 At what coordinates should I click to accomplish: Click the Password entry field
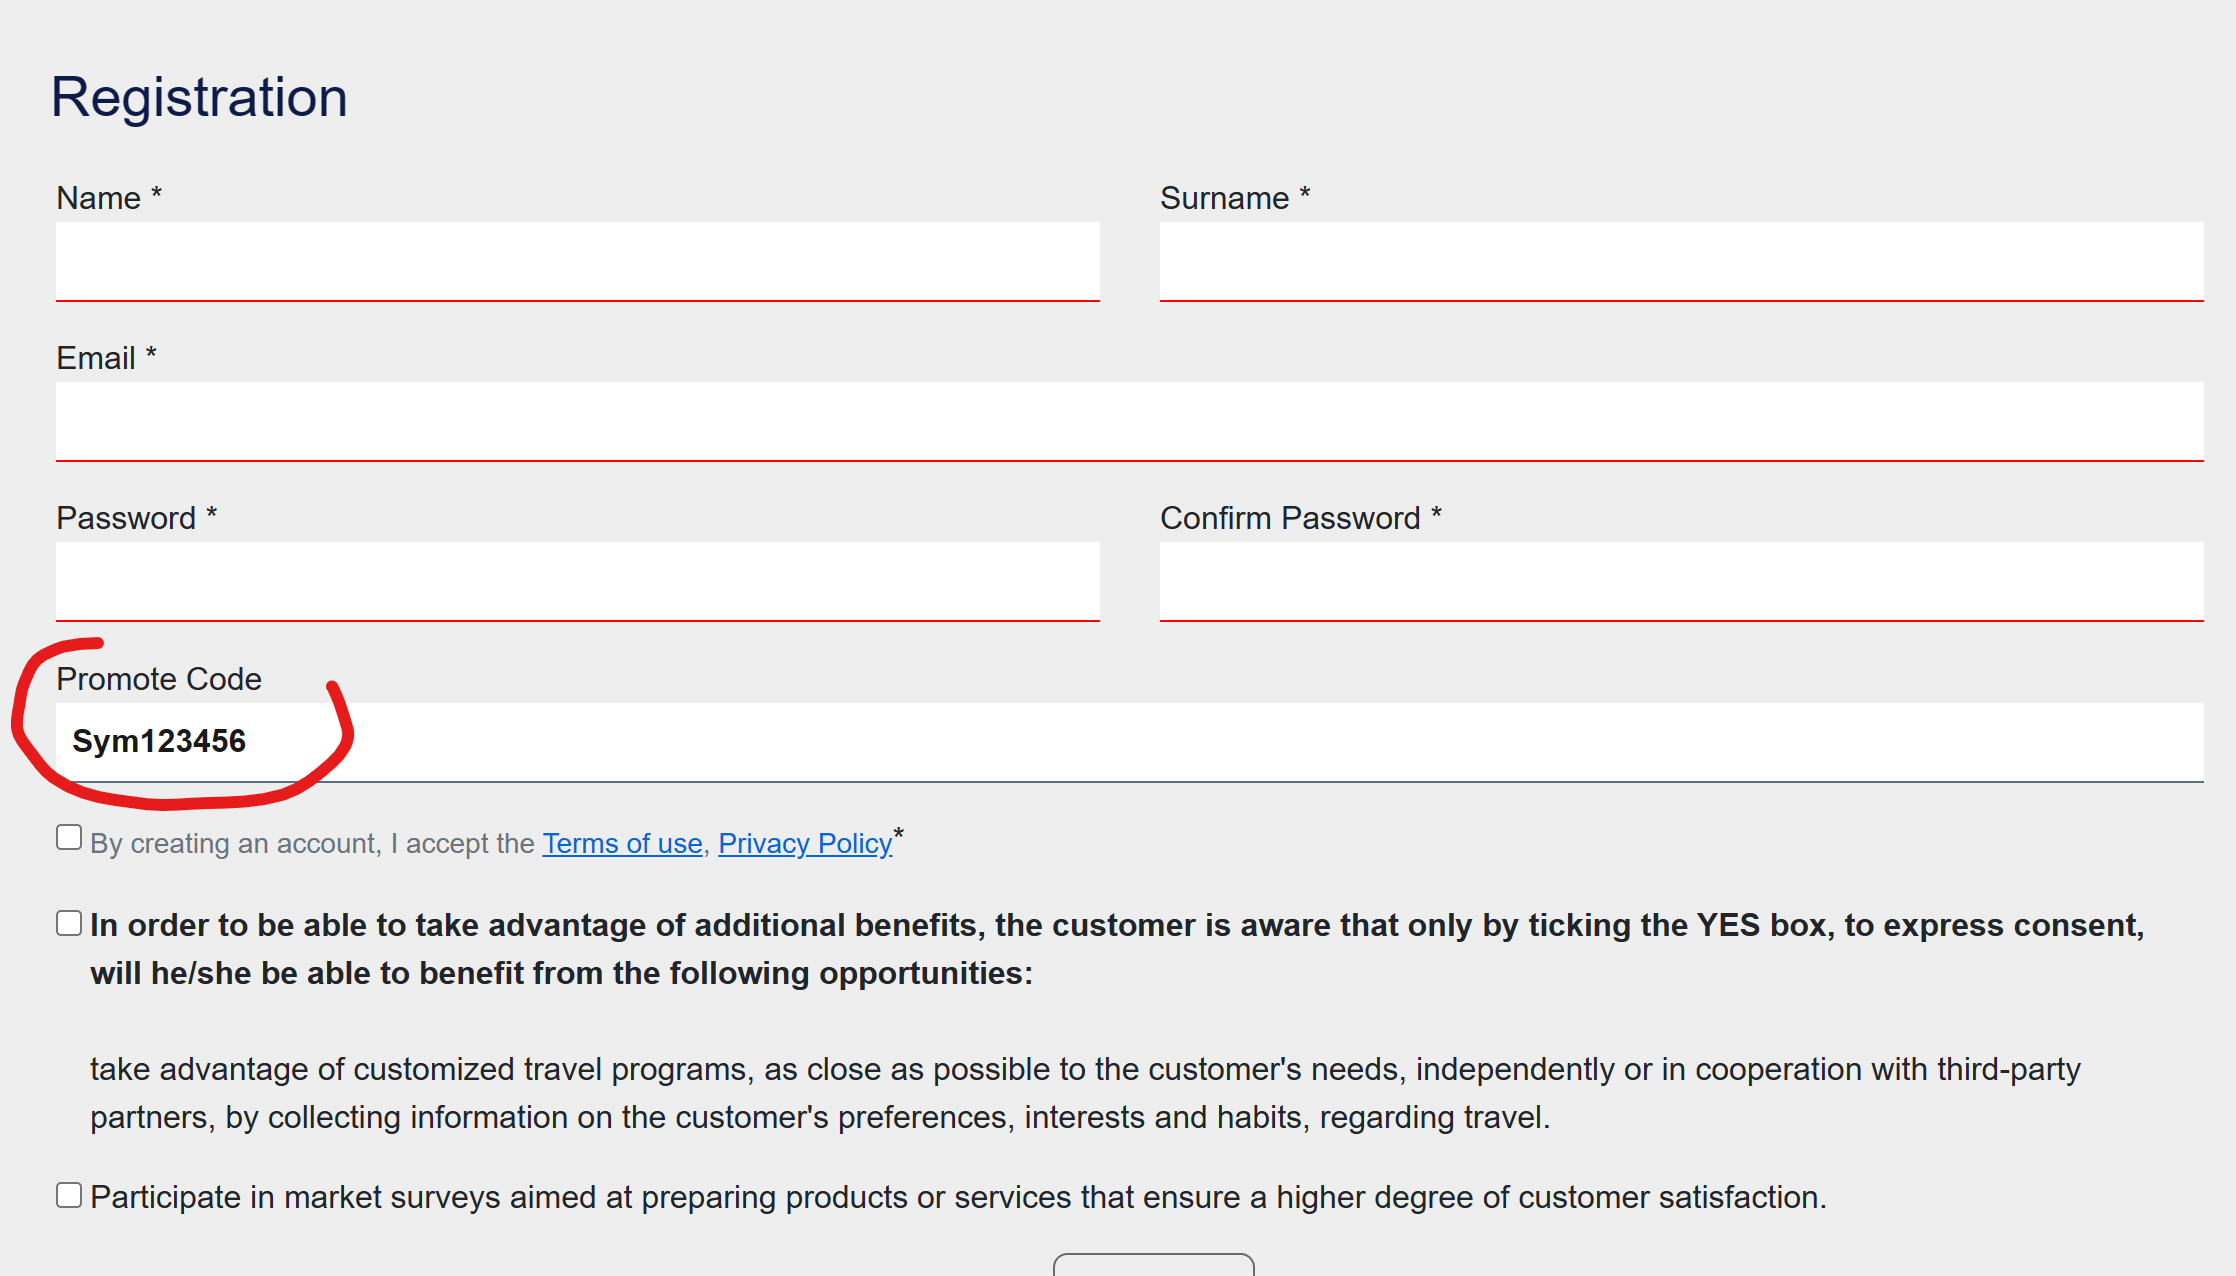[578, 581]
